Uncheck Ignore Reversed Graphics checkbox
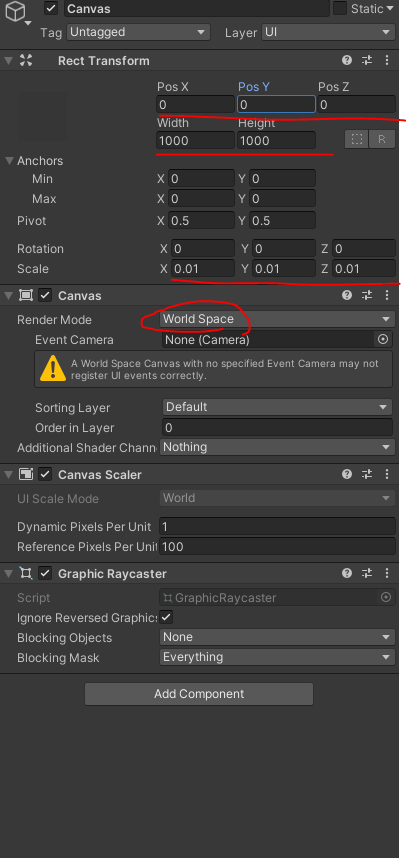Screen dimensions: 406x858 (166, 617)
